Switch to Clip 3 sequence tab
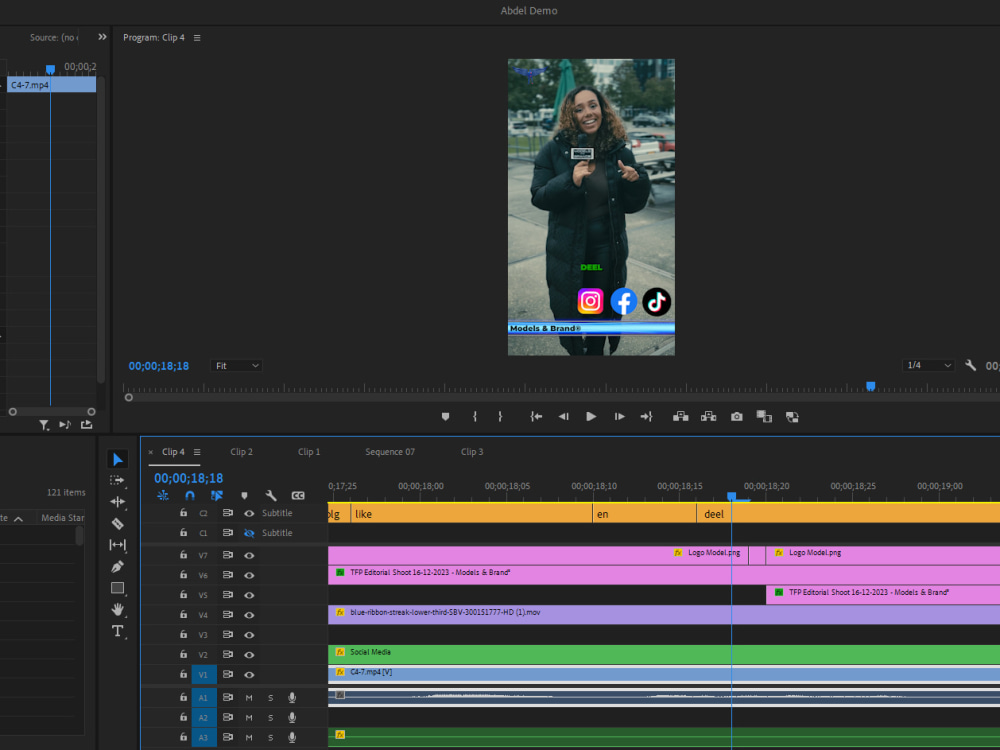 point(472,452)
